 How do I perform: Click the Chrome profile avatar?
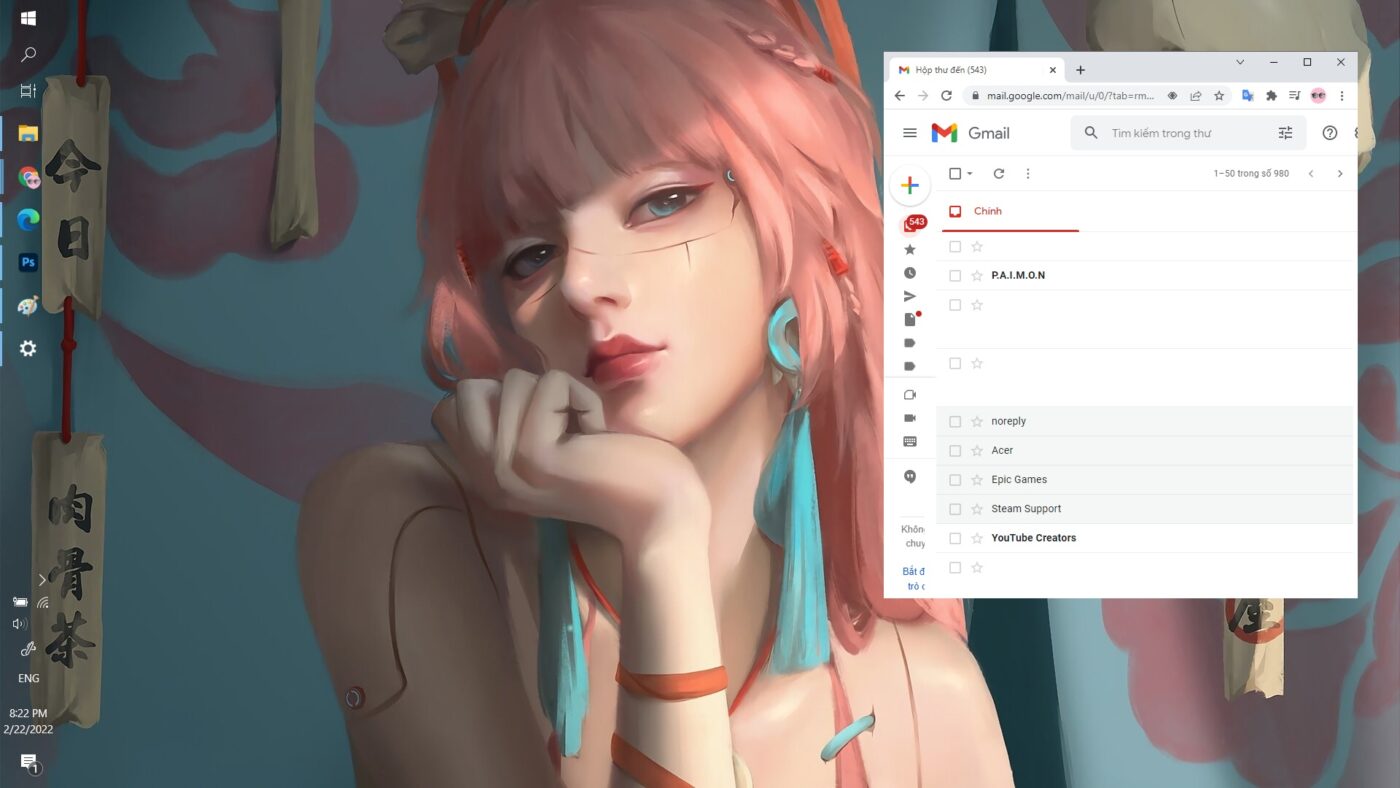click(1318, 96)
